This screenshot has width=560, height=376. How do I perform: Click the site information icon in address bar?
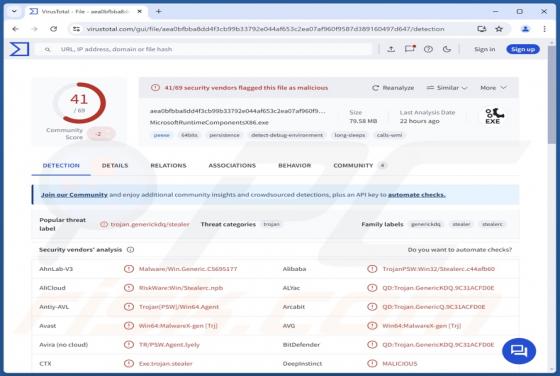76,29
